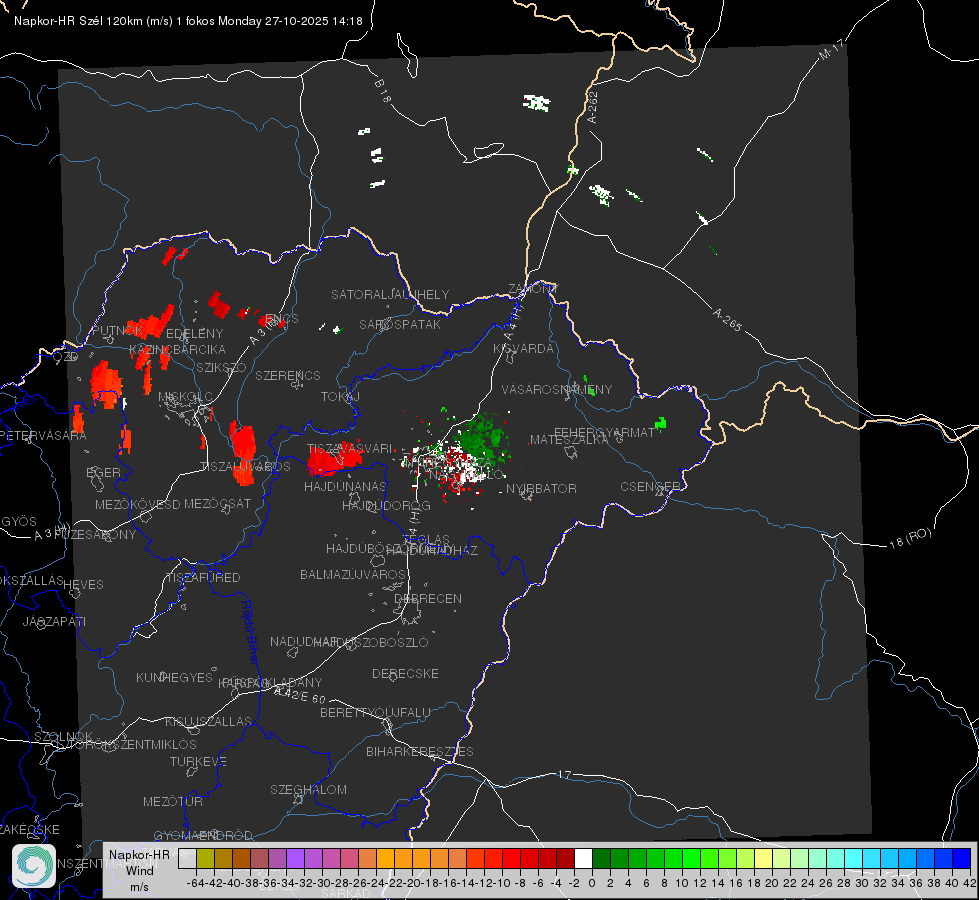Select the SZIKSZÓ label
This screenshot has height=900, width=979.
pyautogui.click(x=222, y=367)
